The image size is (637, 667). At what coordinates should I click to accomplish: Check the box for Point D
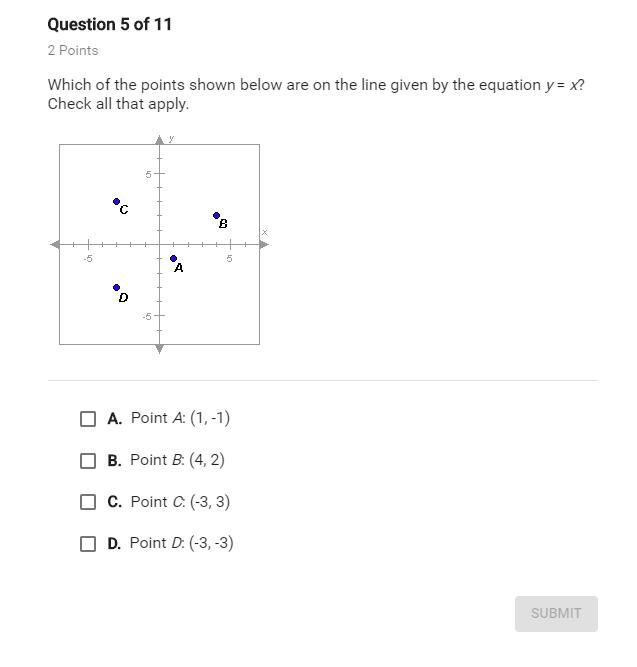tap(88, 544)
